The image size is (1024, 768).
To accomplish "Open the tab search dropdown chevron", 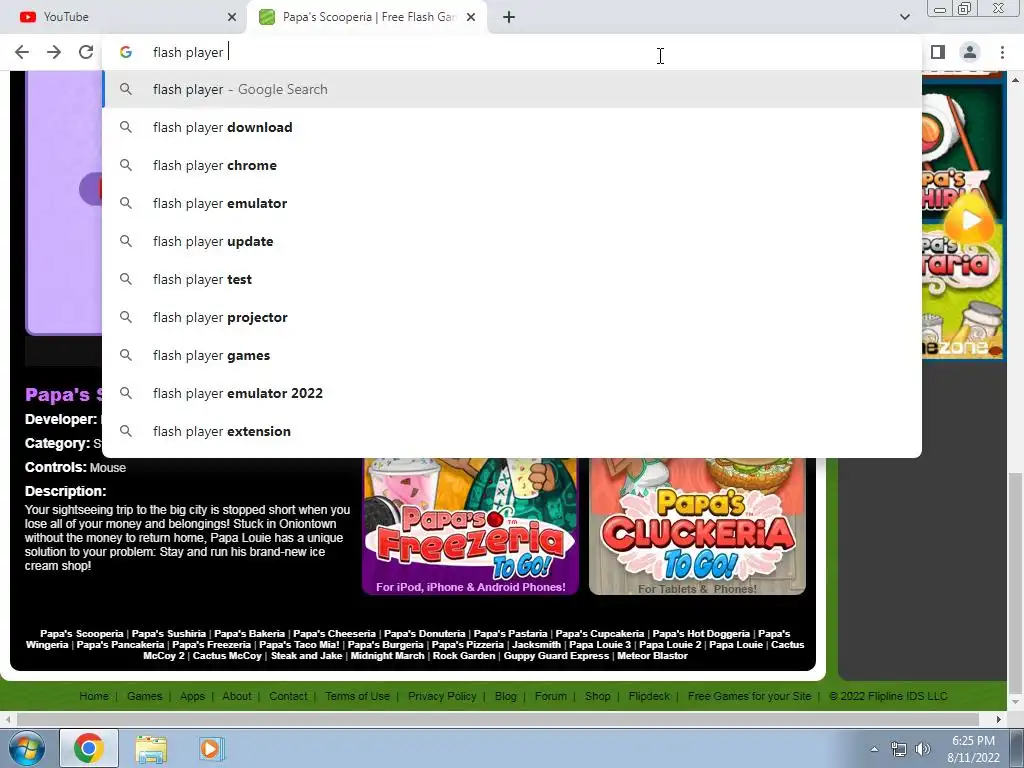I will click(x=904, y=17).
